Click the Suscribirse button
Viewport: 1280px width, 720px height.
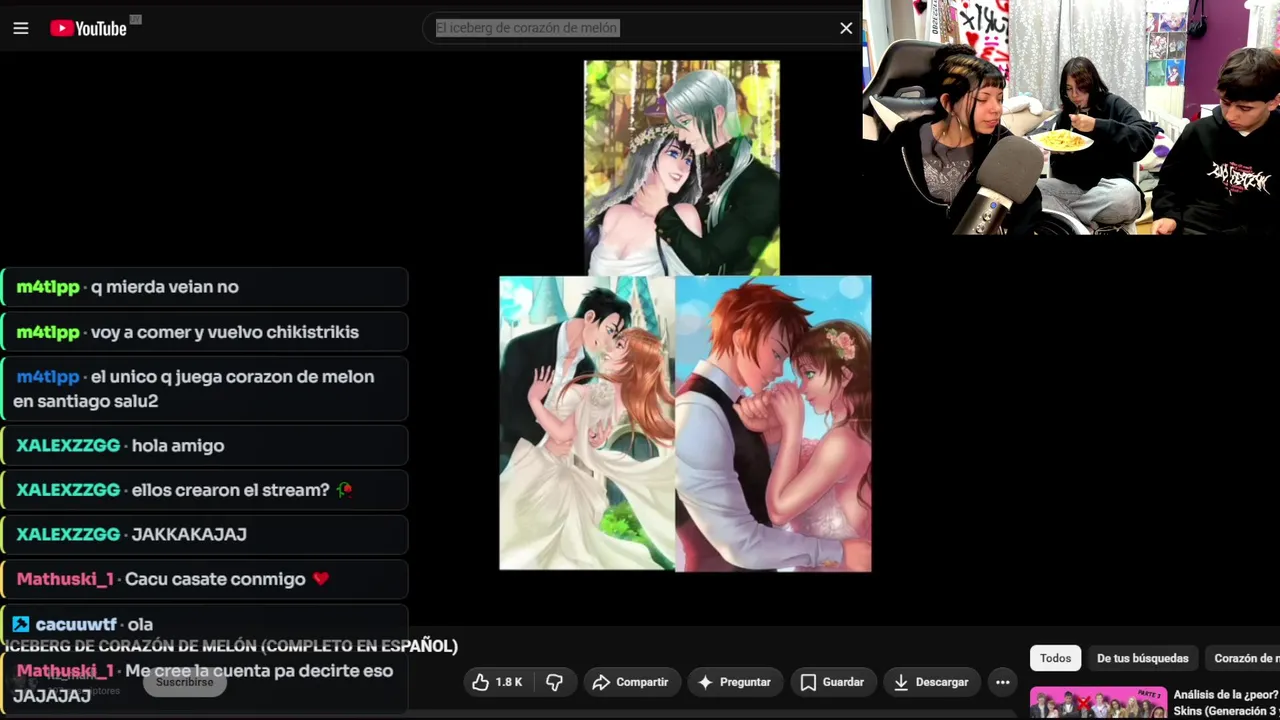point(184,682)
